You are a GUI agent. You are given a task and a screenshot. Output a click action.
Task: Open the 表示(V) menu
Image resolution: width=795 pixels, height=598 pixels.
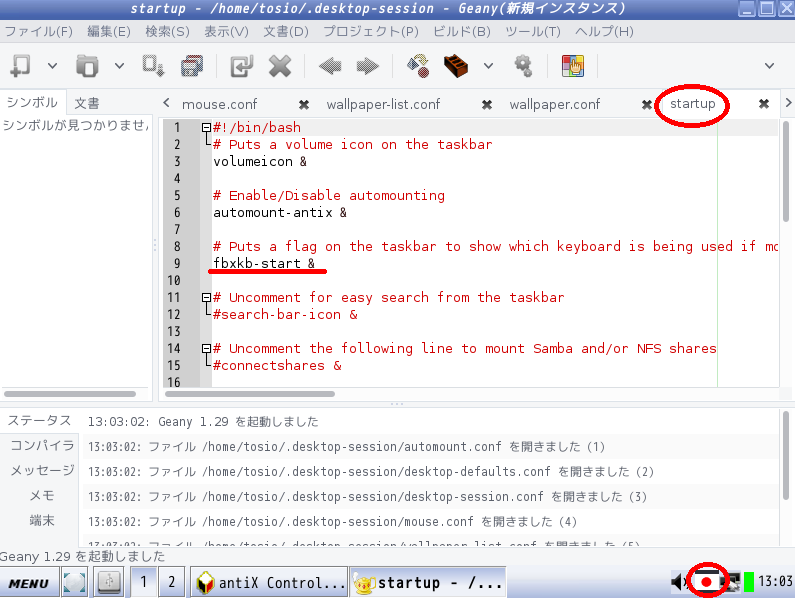coord(226,31)
